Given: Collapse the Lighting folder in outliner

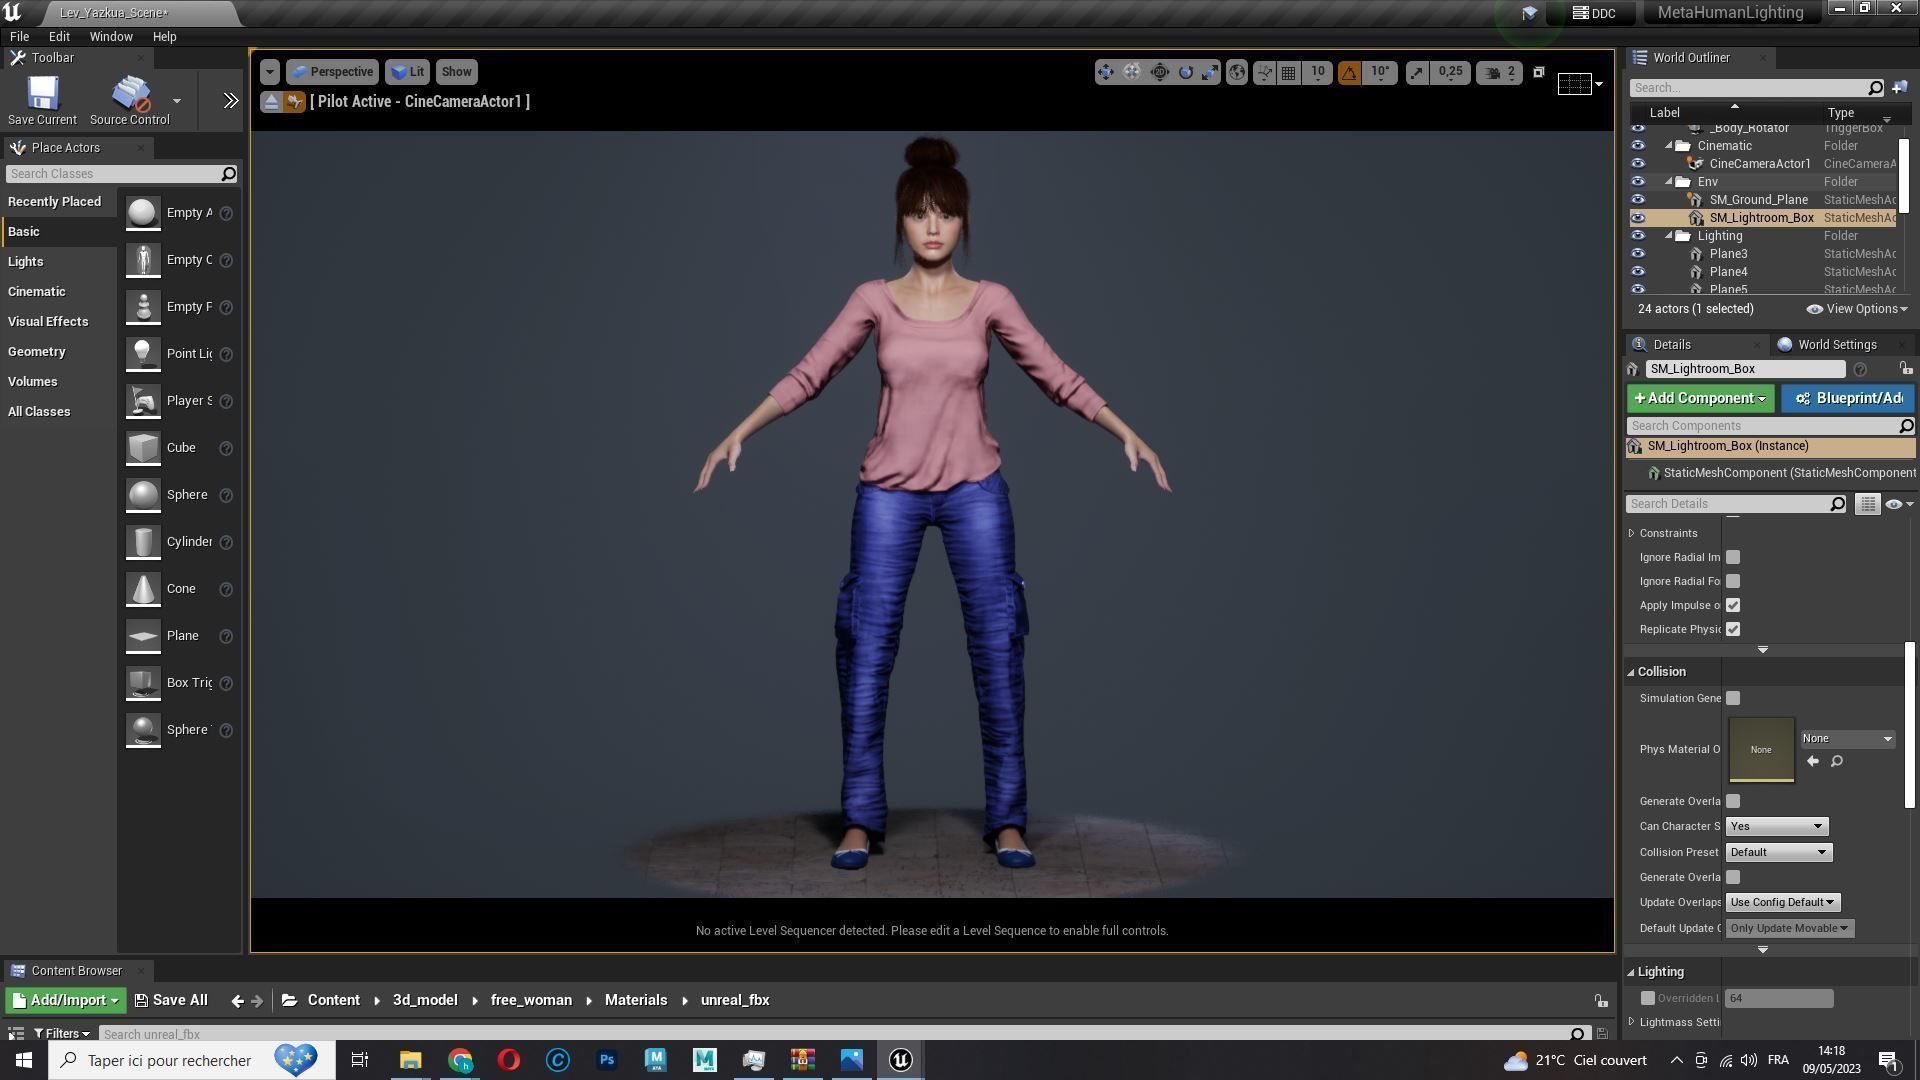Looking at the screenshot, I should pyautogui.click(x=1669, y=236).
